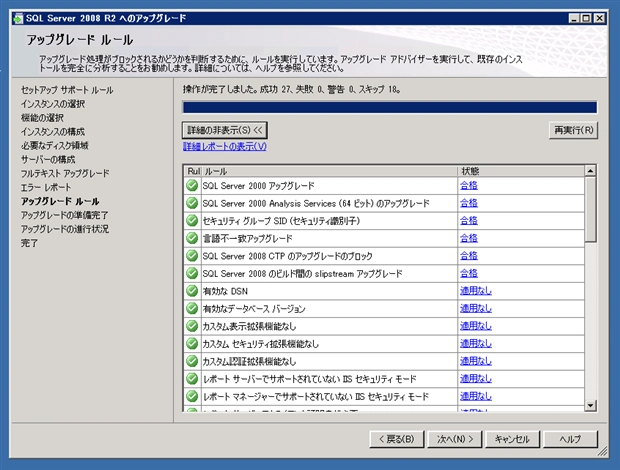Select インスタンスの選択 step in sidebar
This screenshot has height=470, width=620.
53,104
